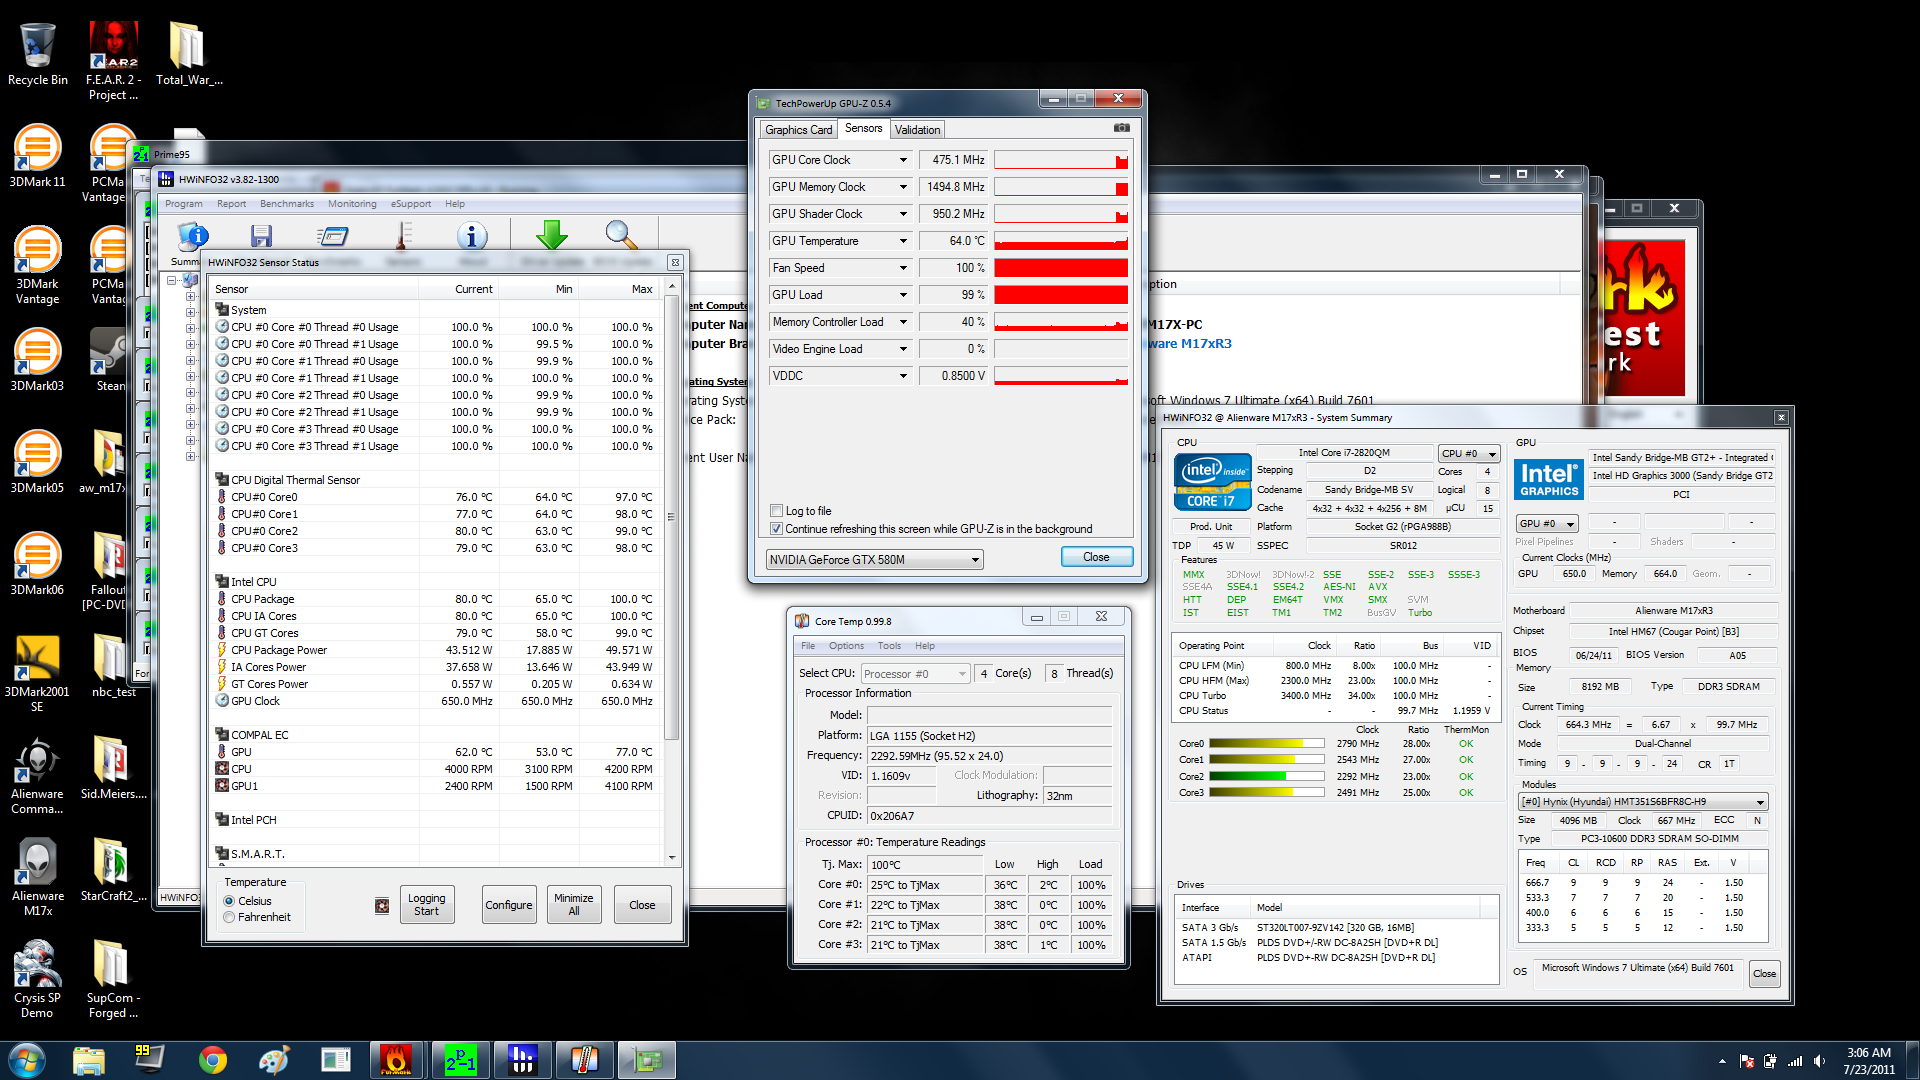Click the Save Report floppy disk icon
This screenshot has height=1080, width=1920.
(261, 237)
